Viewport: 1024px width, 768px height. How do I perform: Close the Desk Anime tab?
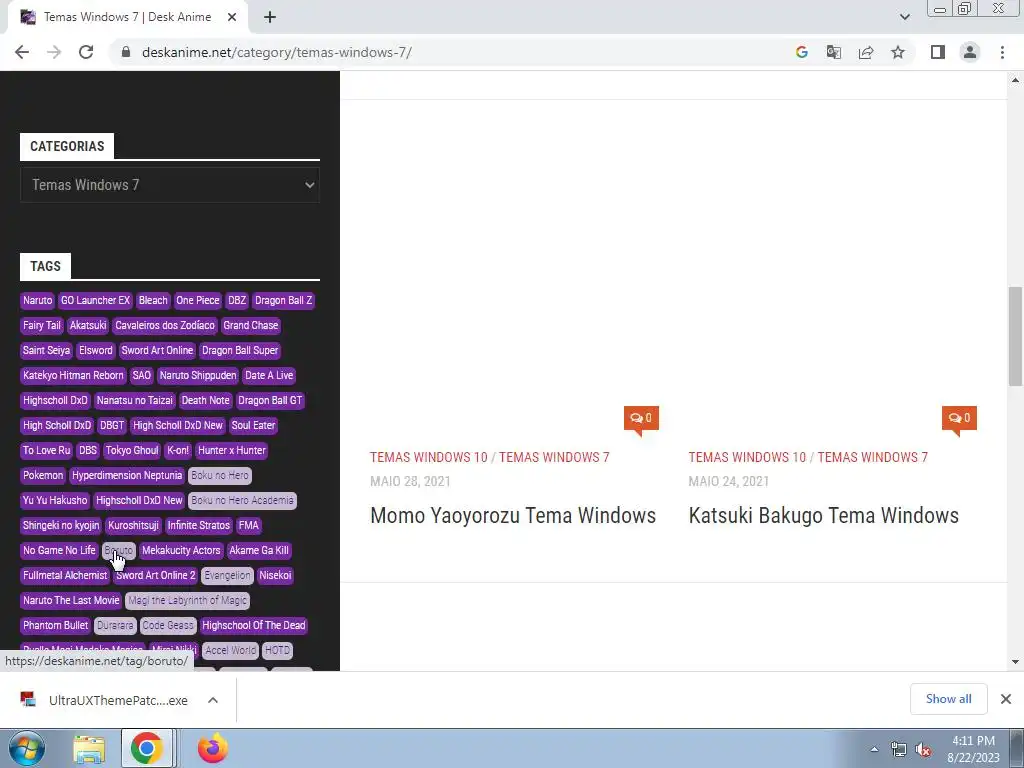point(232,17)
